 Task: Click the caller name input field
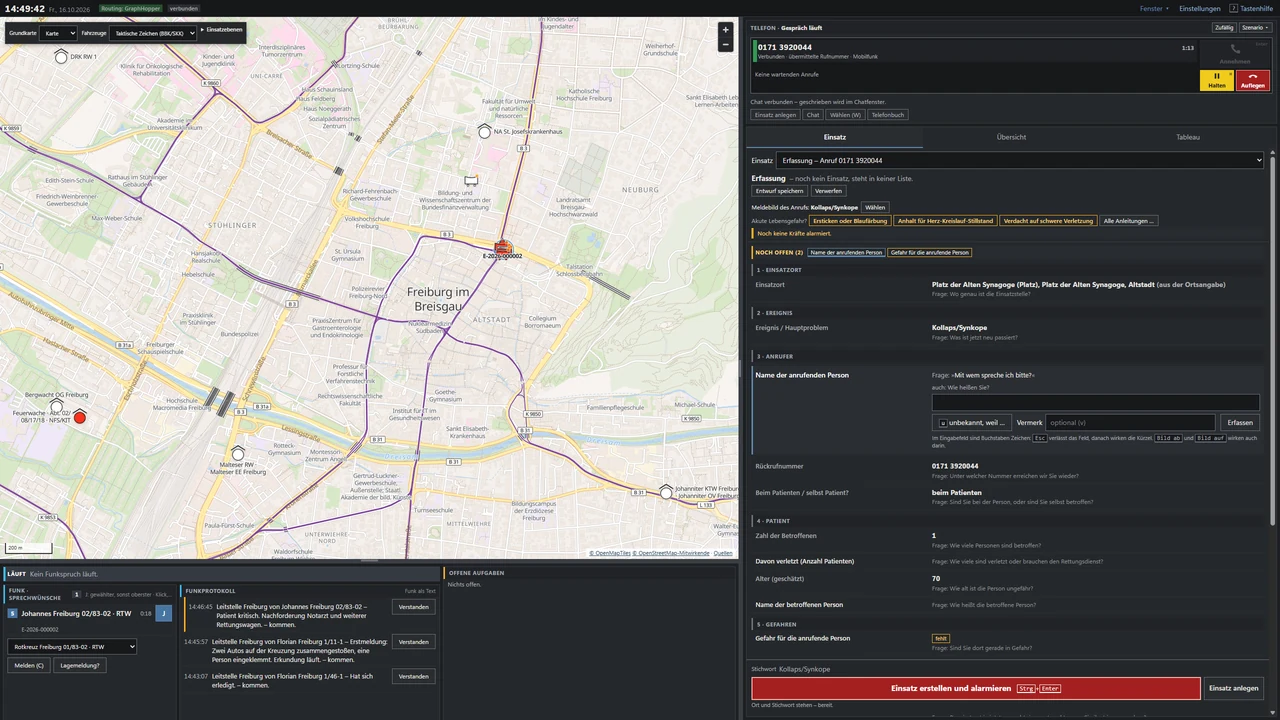1095,402
